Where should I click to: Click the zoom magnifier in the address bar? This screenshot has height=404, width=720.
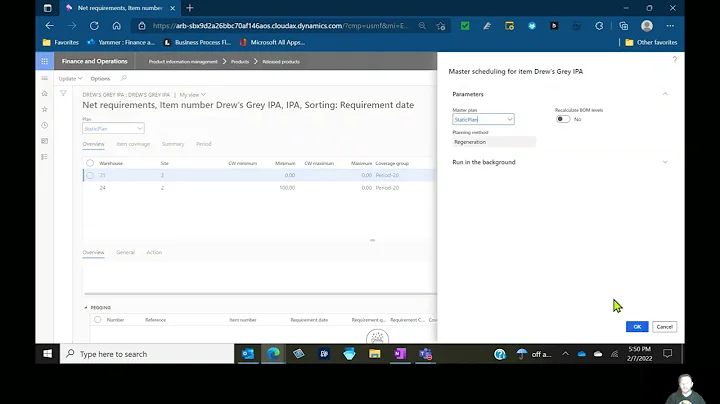422,26
